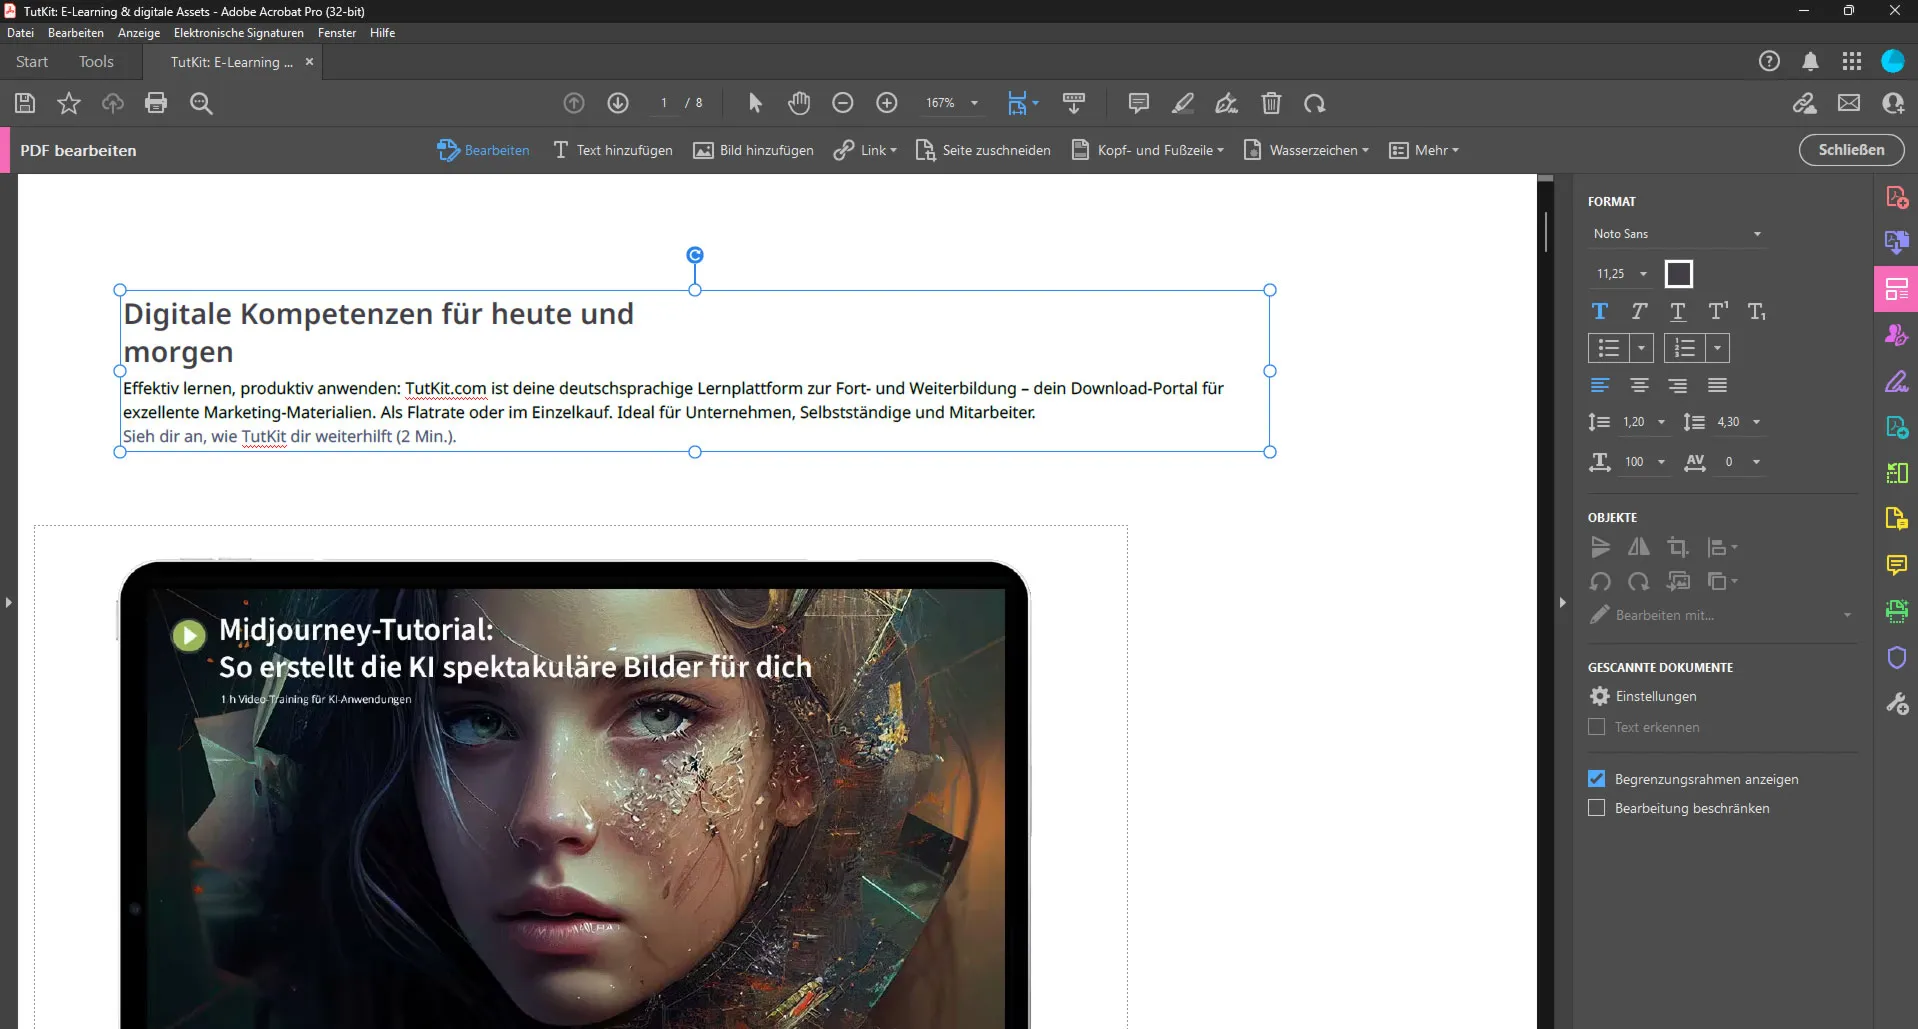Rotate the page clockwise
This screenshot has width=1918, height=1029.
click(x=1315, y=103)
